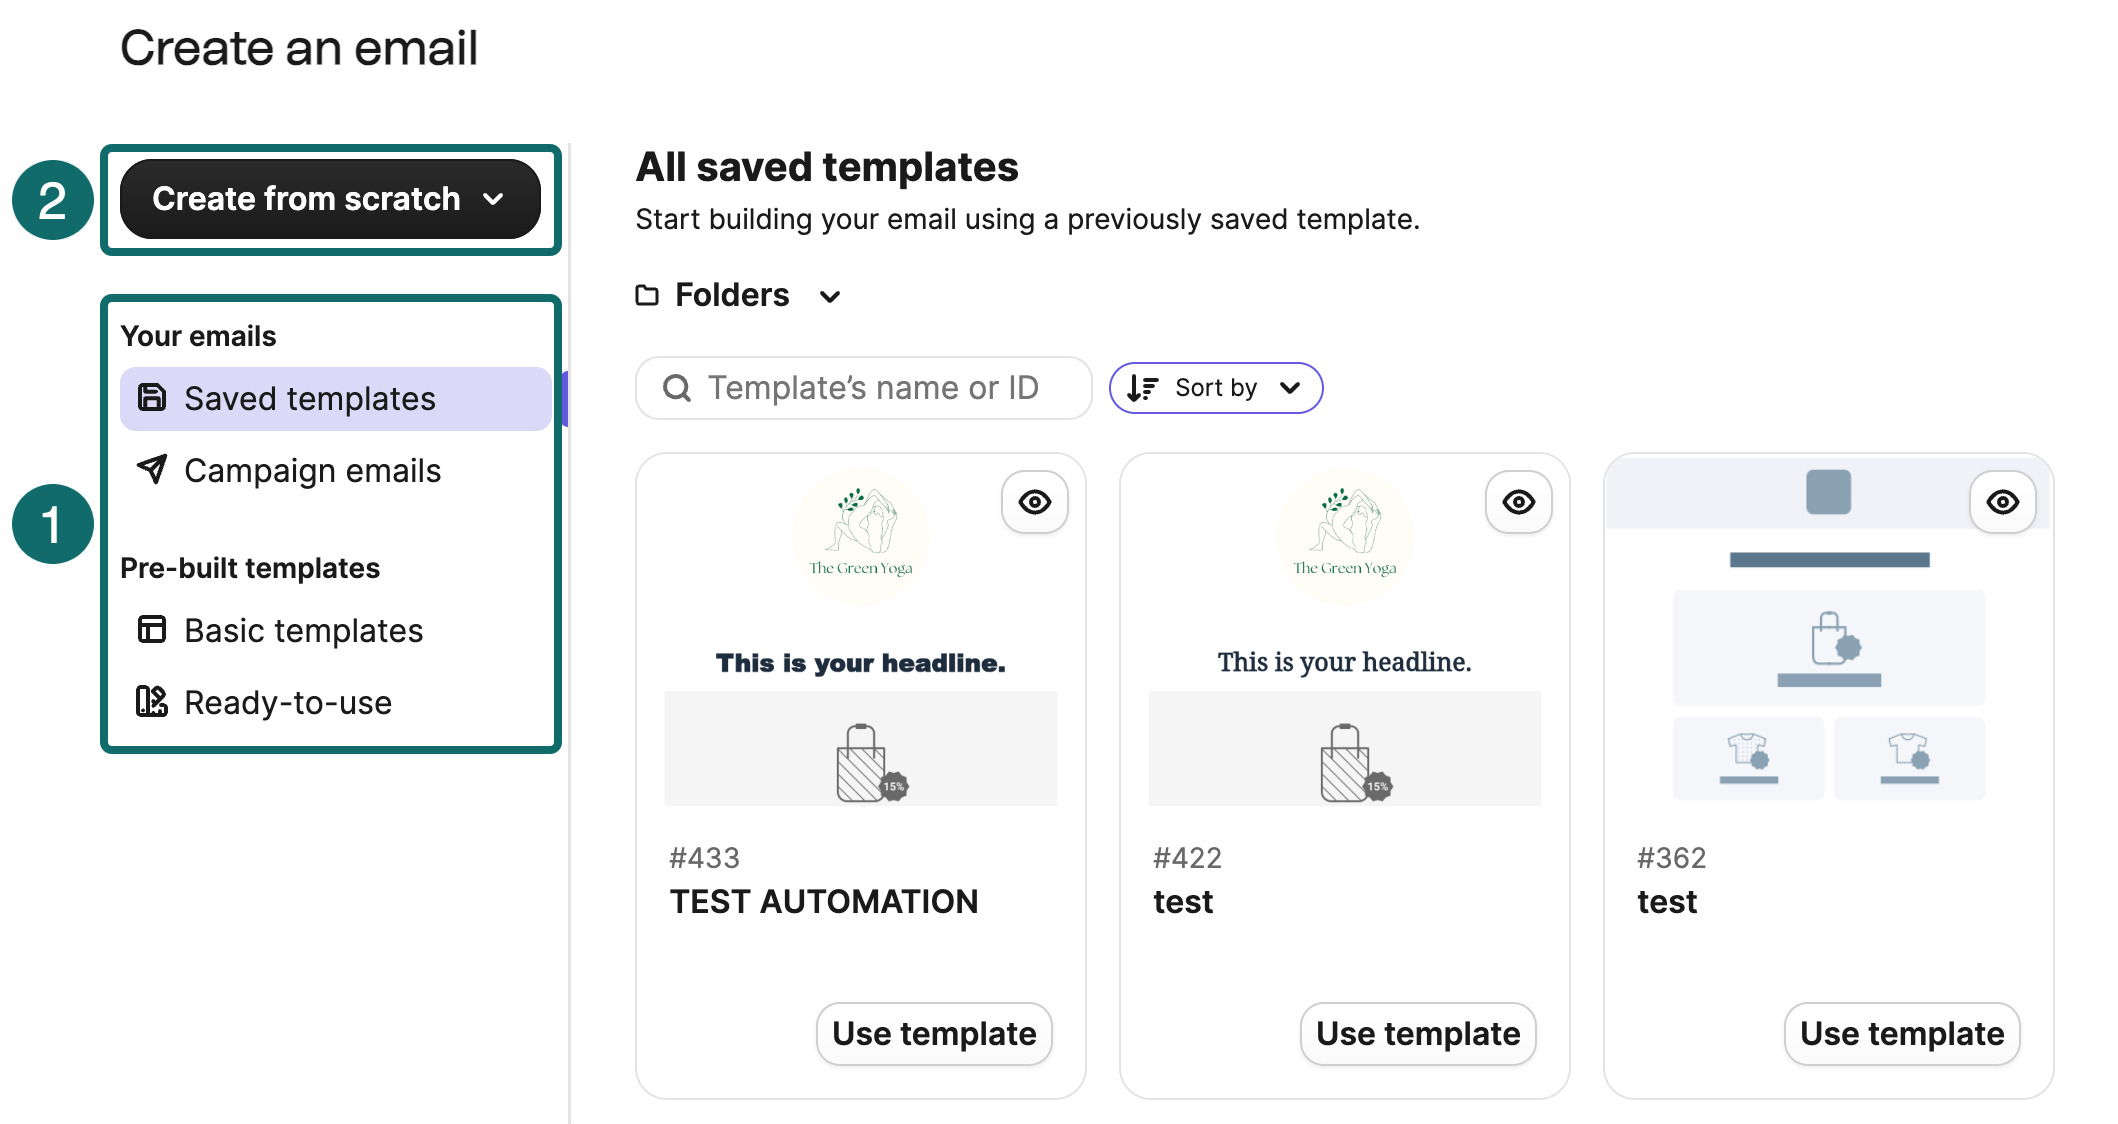Click the Saved templates icon in sidebar

point(151,397)
